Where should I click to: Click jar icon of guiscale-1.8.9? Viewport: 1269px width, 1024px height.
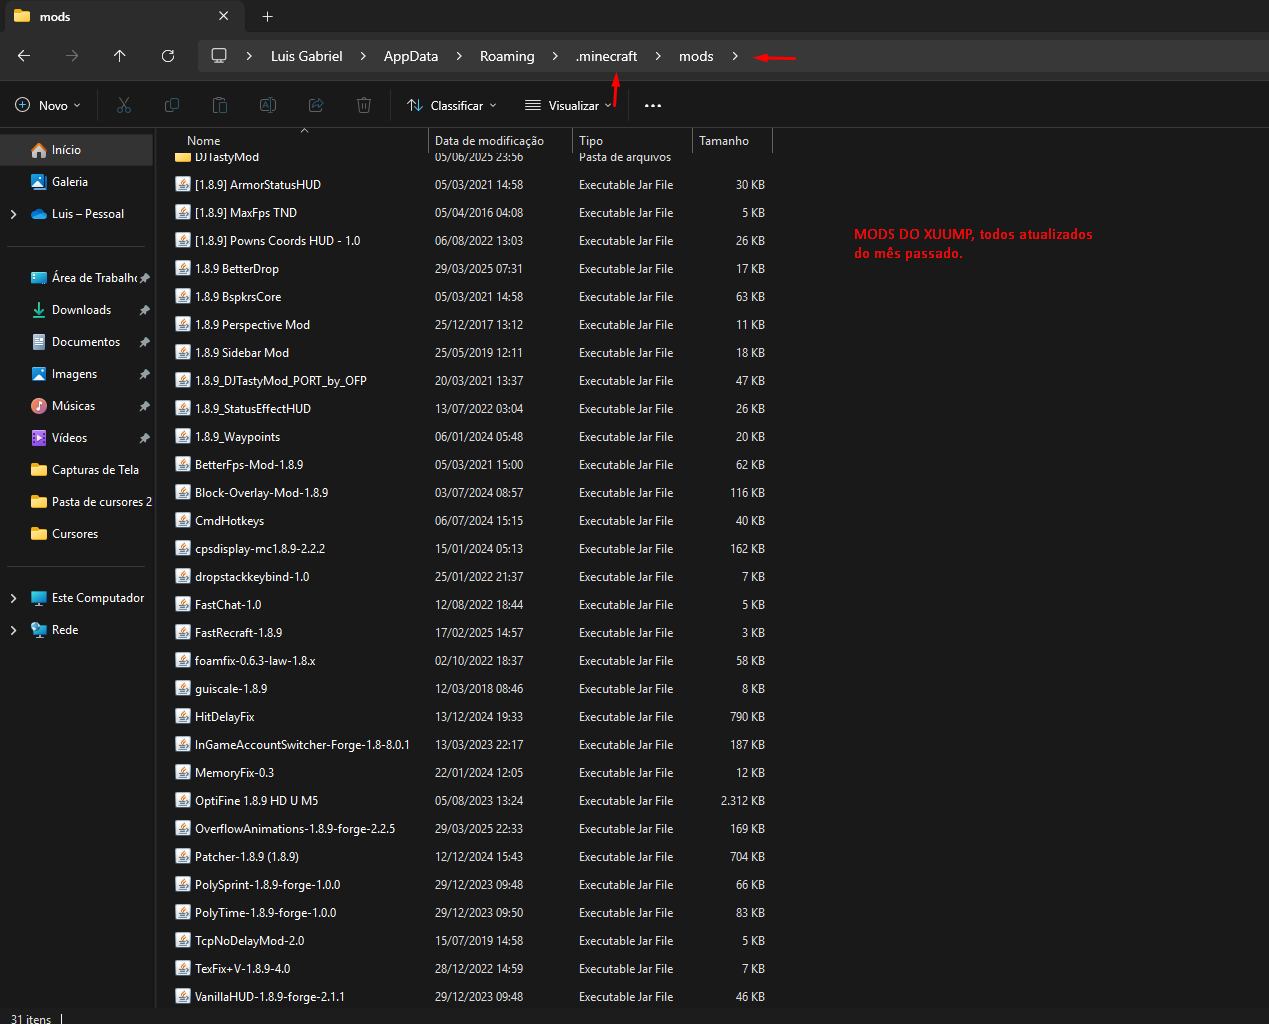[183, 688]
